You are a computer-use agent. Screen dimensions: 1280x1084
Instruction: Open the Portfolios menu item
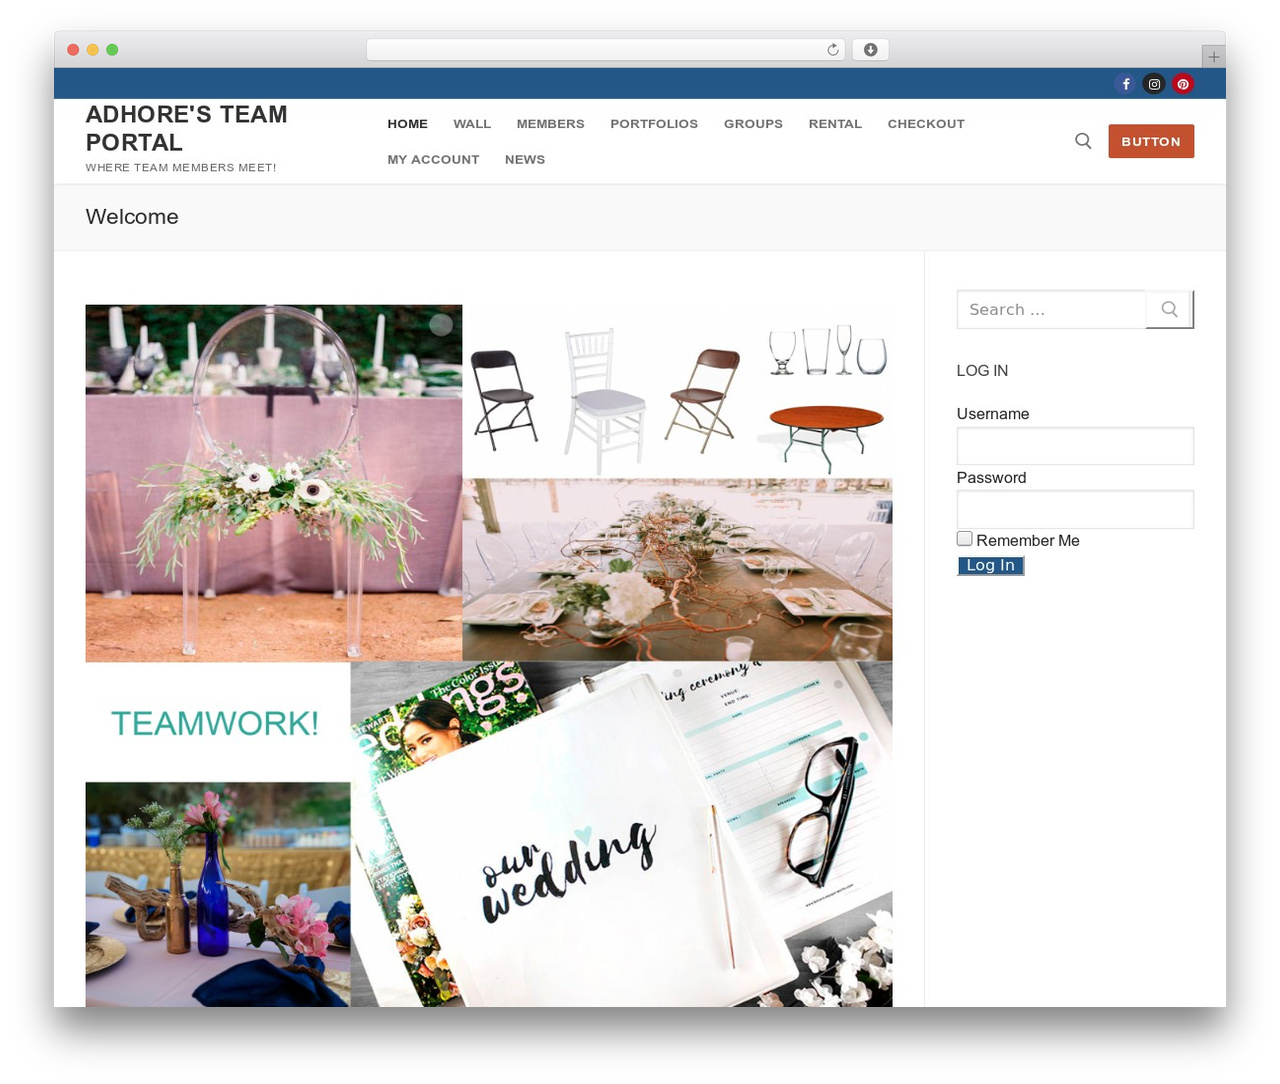(x=654, y=124)
